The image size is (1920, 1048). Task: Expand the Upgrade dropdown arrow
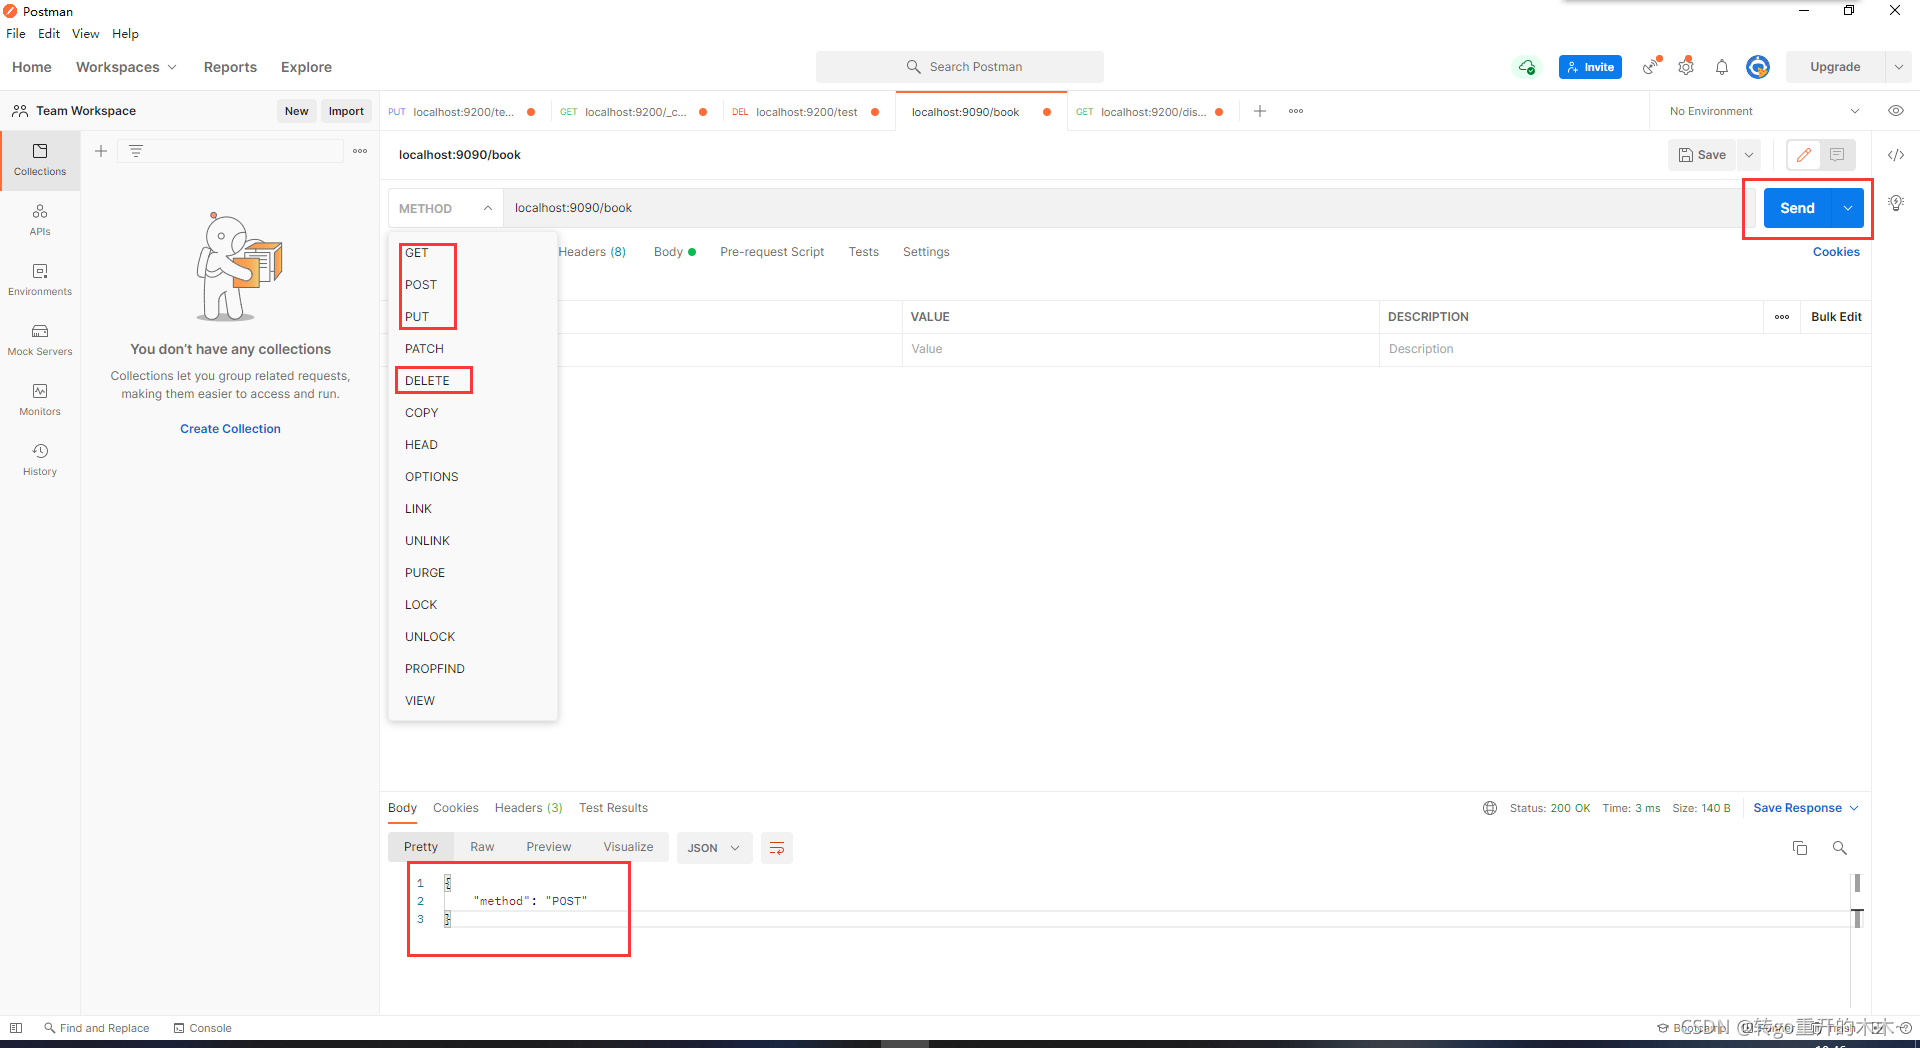(1899, 67)
